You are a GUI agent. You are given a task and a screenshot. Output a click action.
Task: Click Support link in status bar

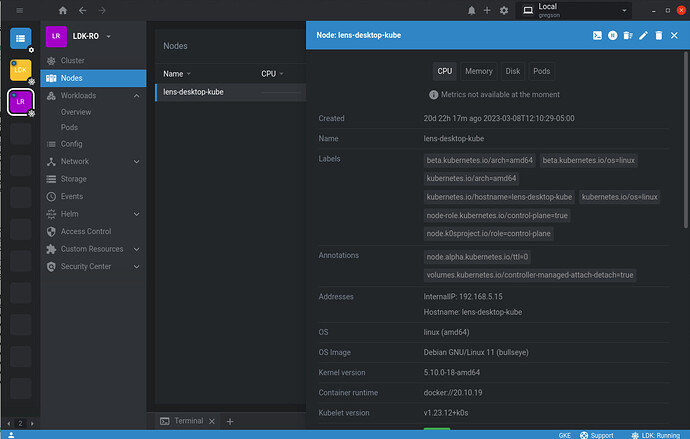(596, 434)
